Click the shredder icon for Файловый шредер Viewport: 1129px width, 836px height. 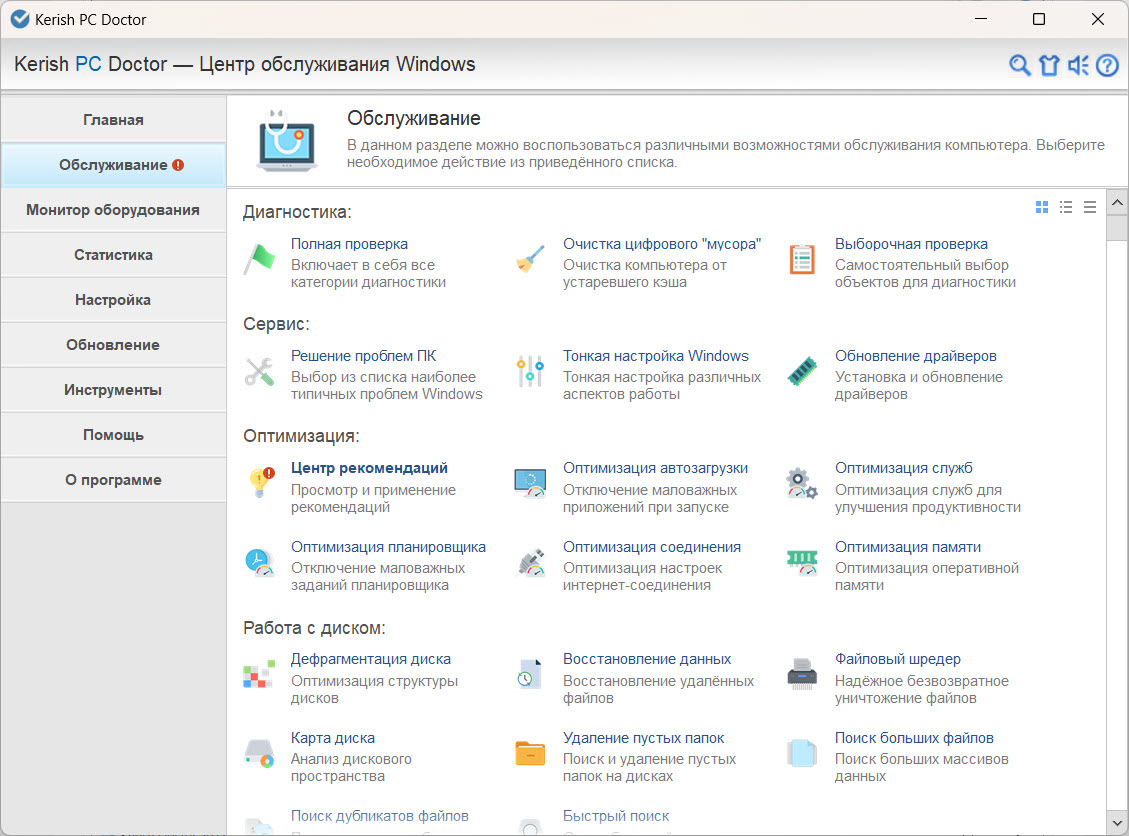(x=802, y=674)
